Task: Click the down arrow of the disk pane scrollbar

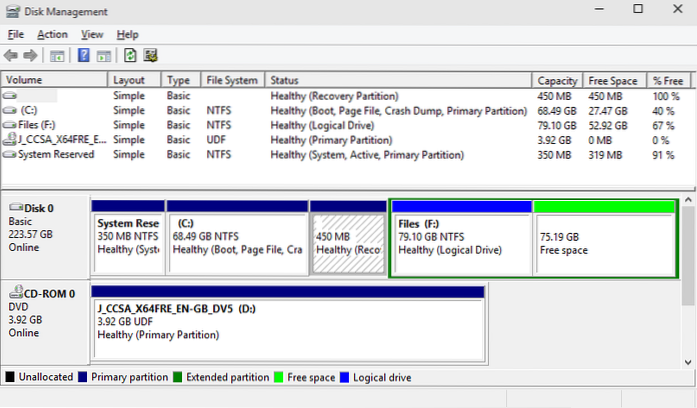Action: tap(689, 359)
